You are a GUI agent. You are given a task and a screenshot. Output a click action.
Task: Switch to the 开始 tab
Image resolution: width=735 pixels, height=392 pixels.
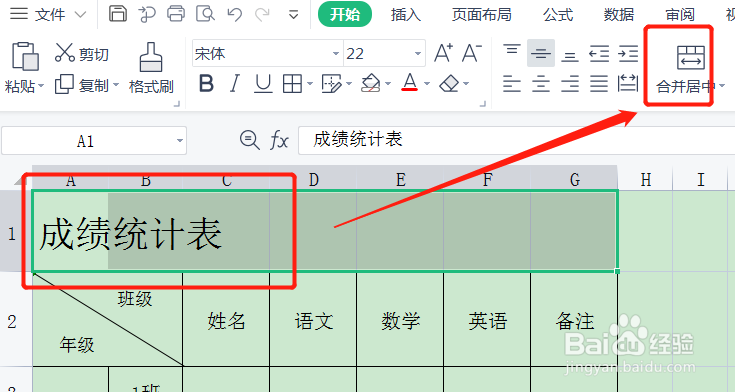click(345, 15)
